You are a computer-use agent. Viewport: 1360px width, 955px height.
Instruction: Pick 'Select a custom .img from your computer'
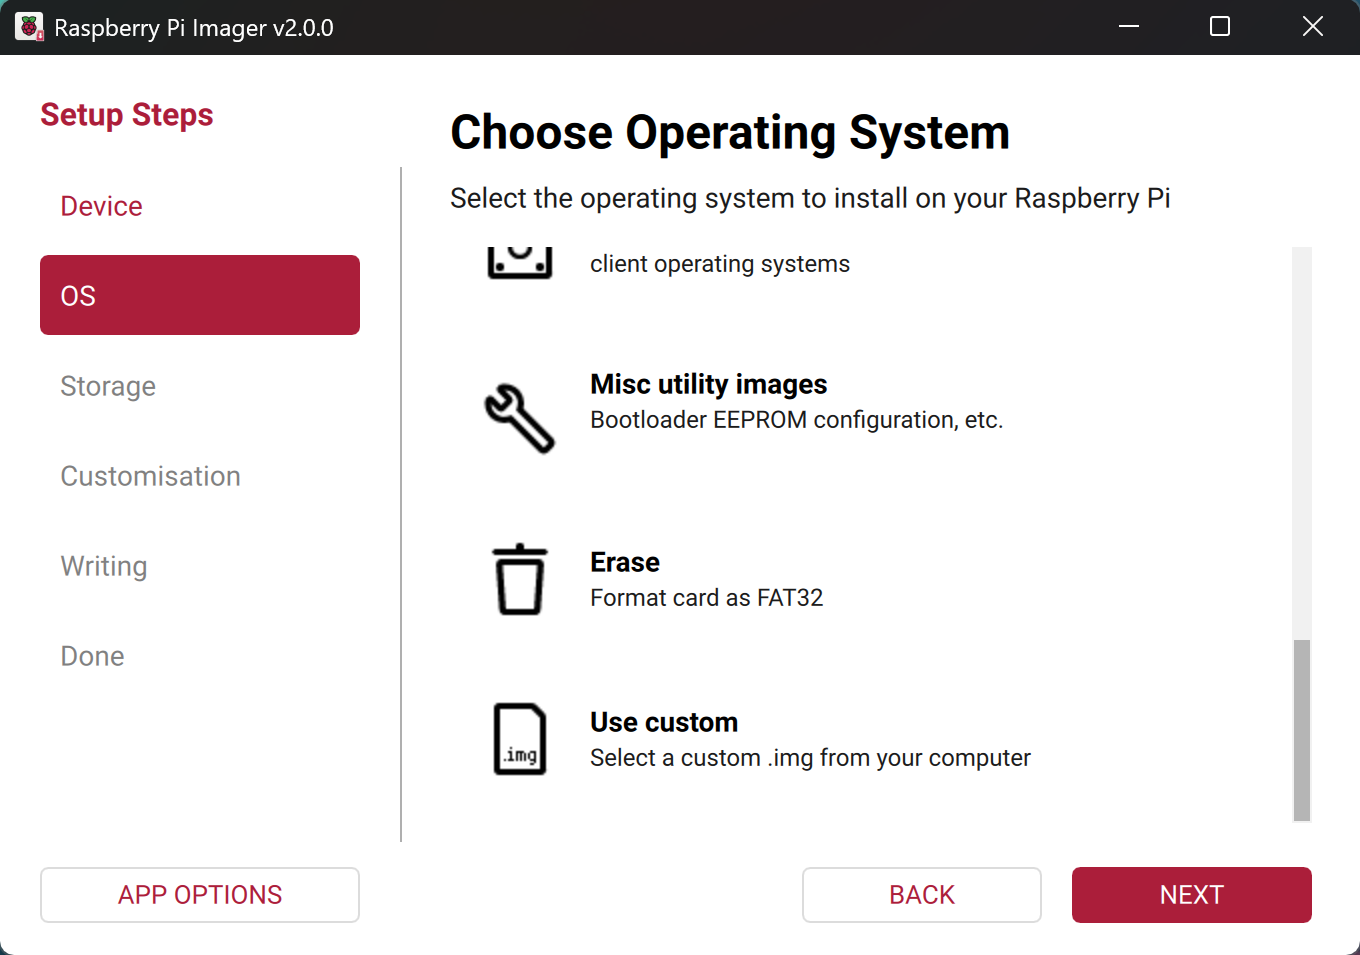(x=809, y=758)
